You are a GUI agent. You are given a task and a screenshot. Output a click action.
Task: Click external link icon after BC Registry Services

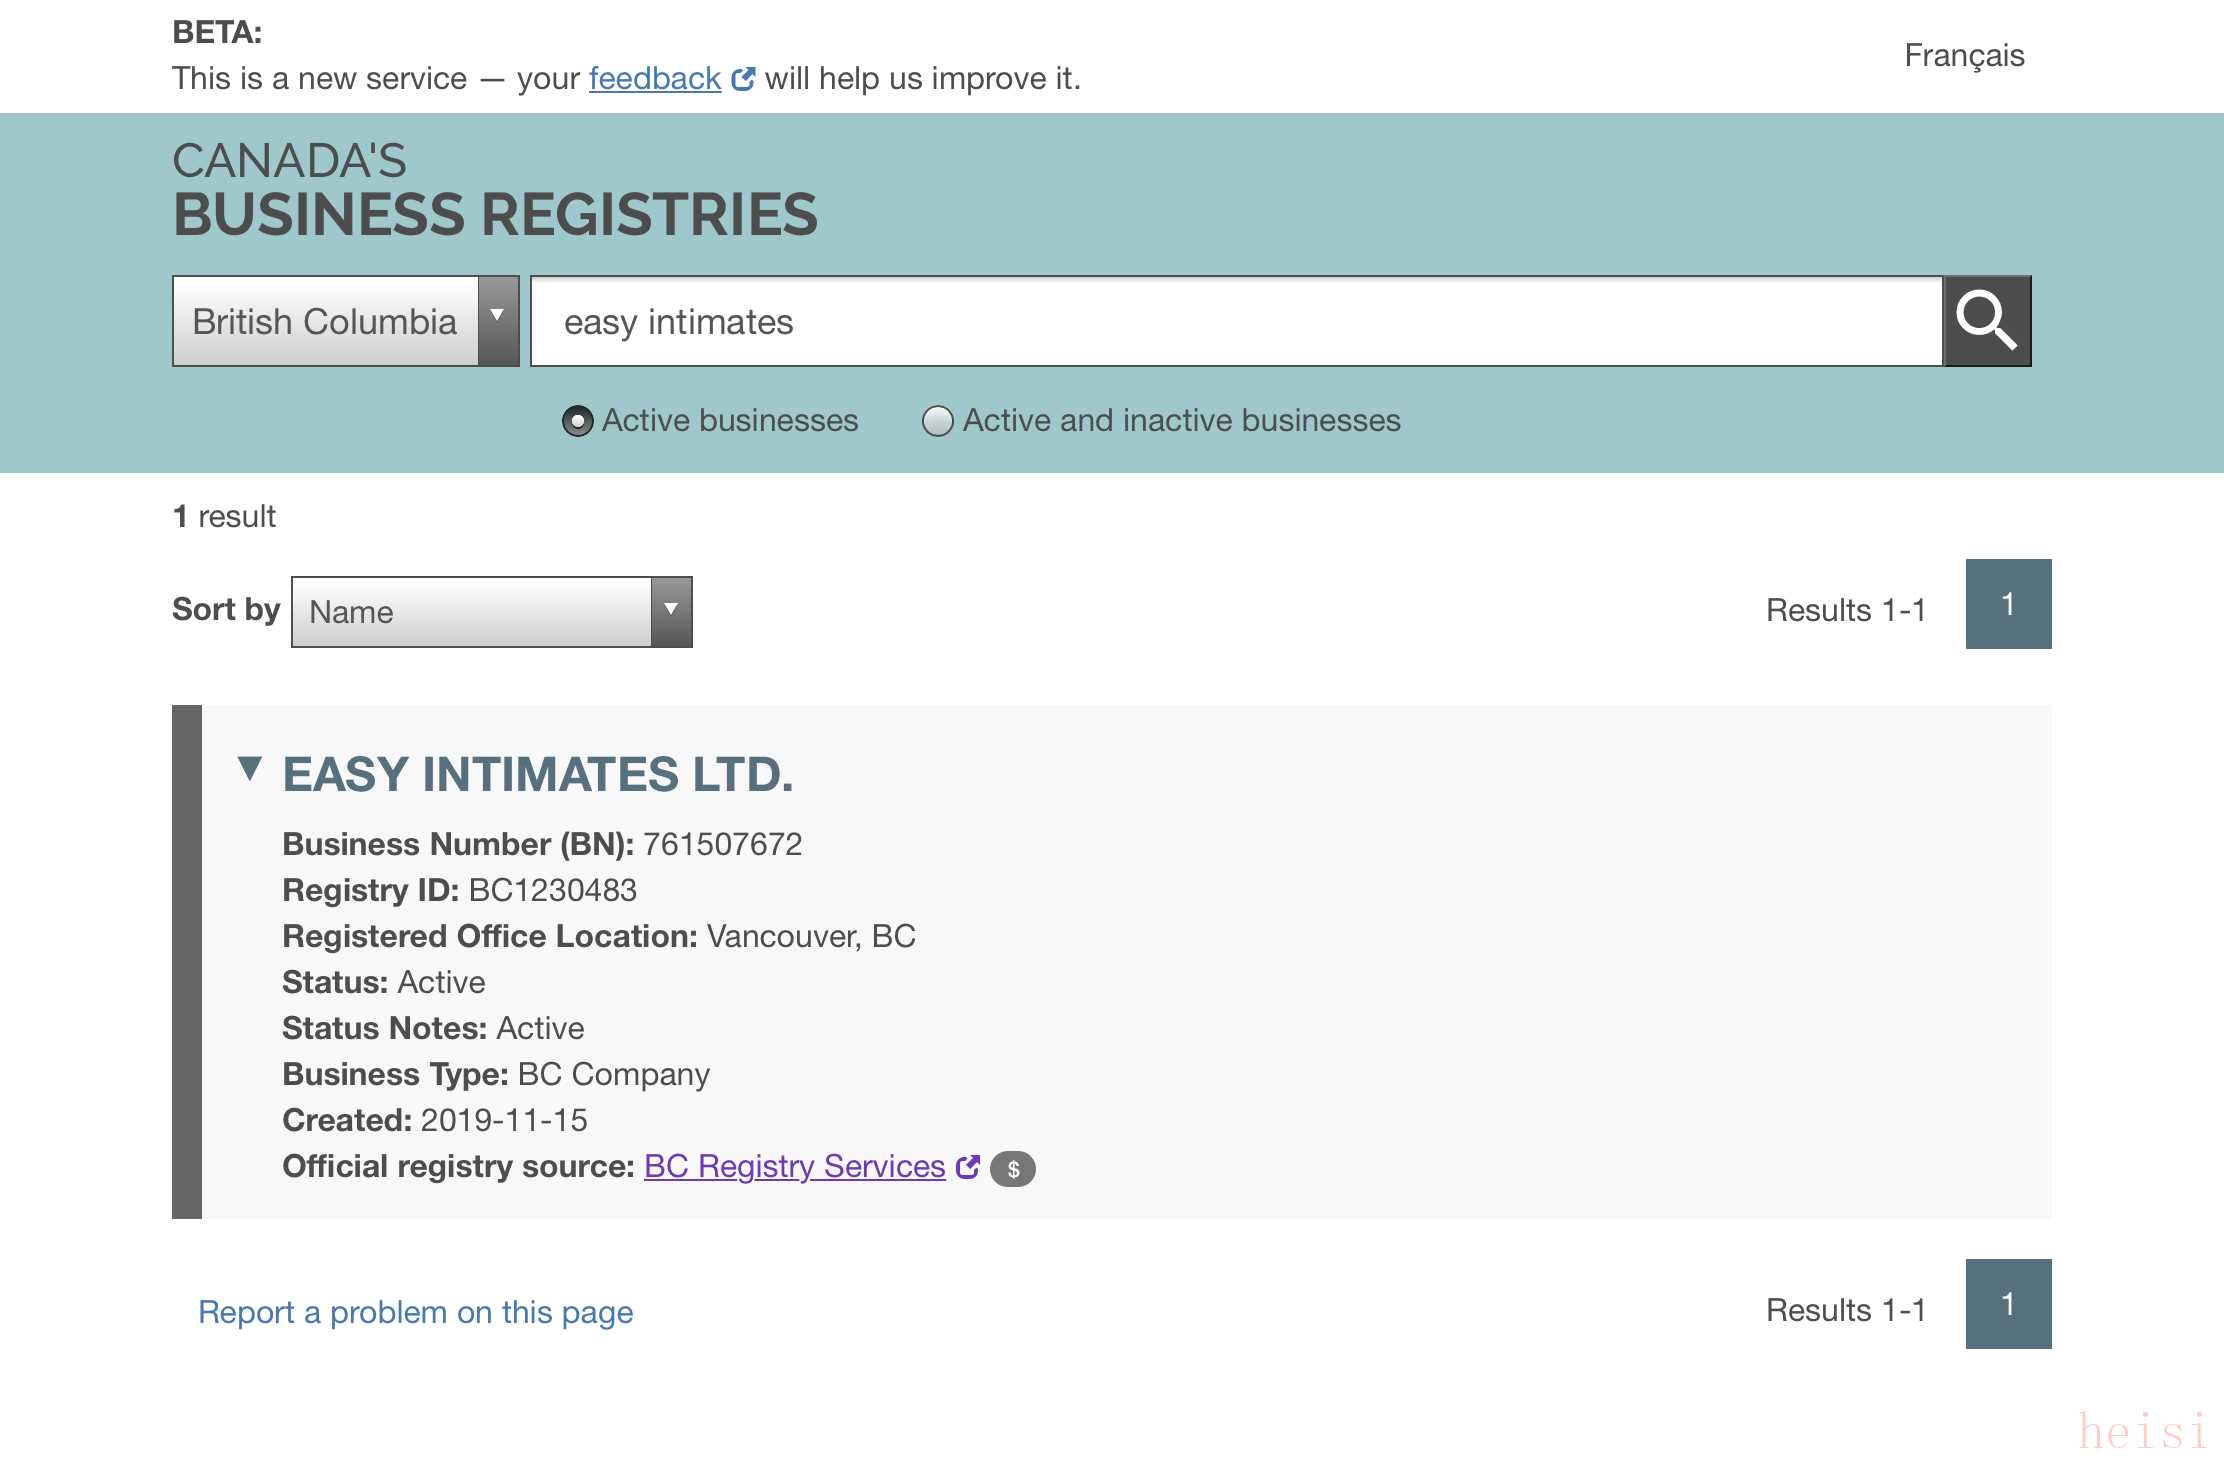pos(967,1167)
